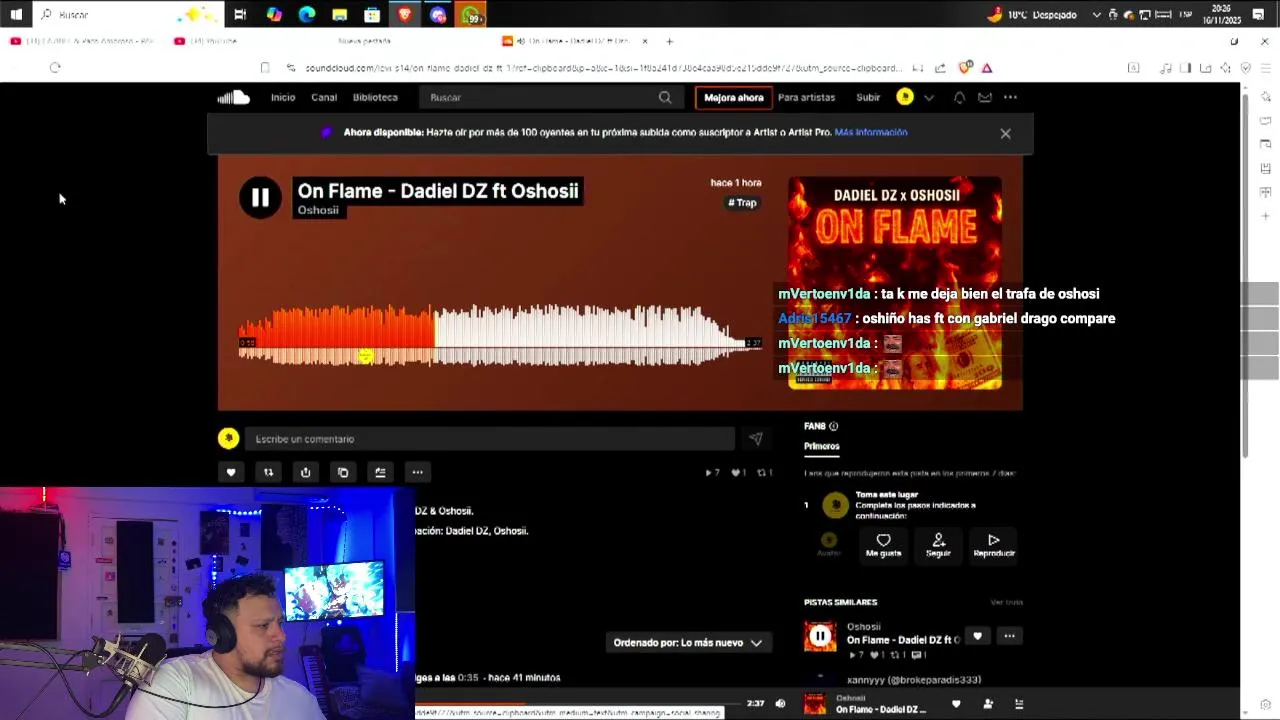Pause the On Flame track in the hero player
The image size is (1280, 720).
(x=260, y=198)
